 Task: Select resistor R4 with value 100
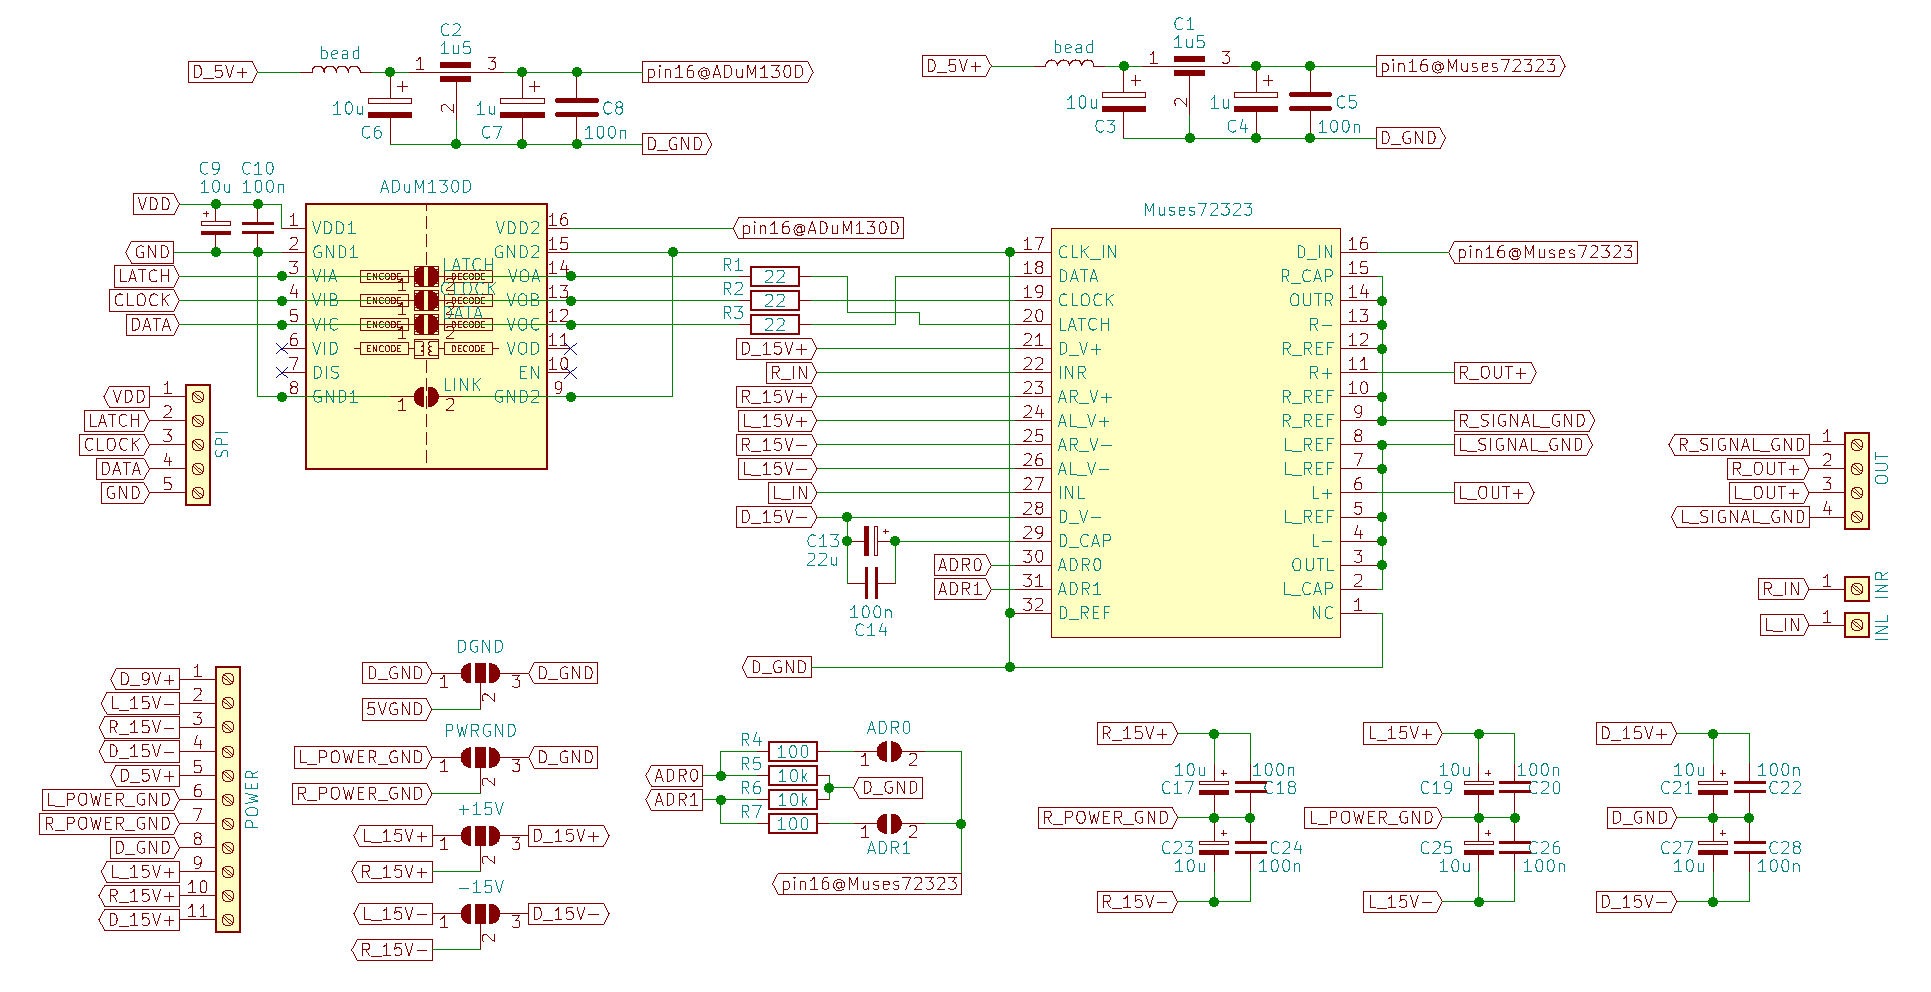(x=793, y=751)
